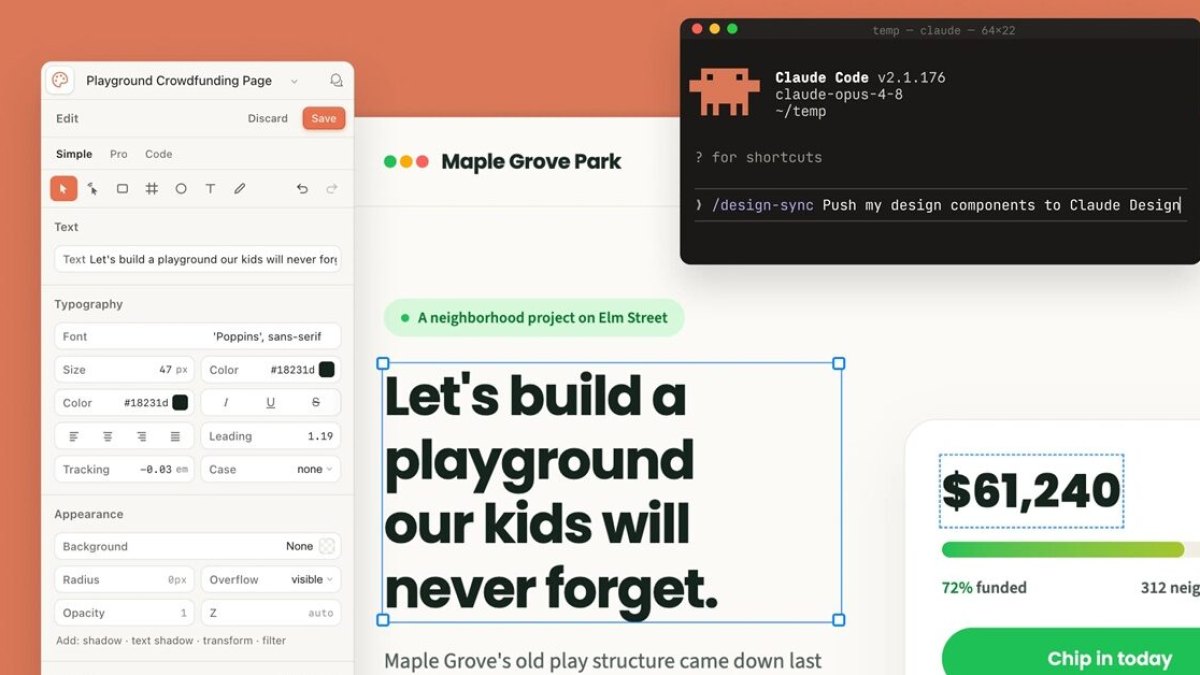This screenshot has width=1200, height=675.
Task: Align text right in Typography
Action: 141,436
